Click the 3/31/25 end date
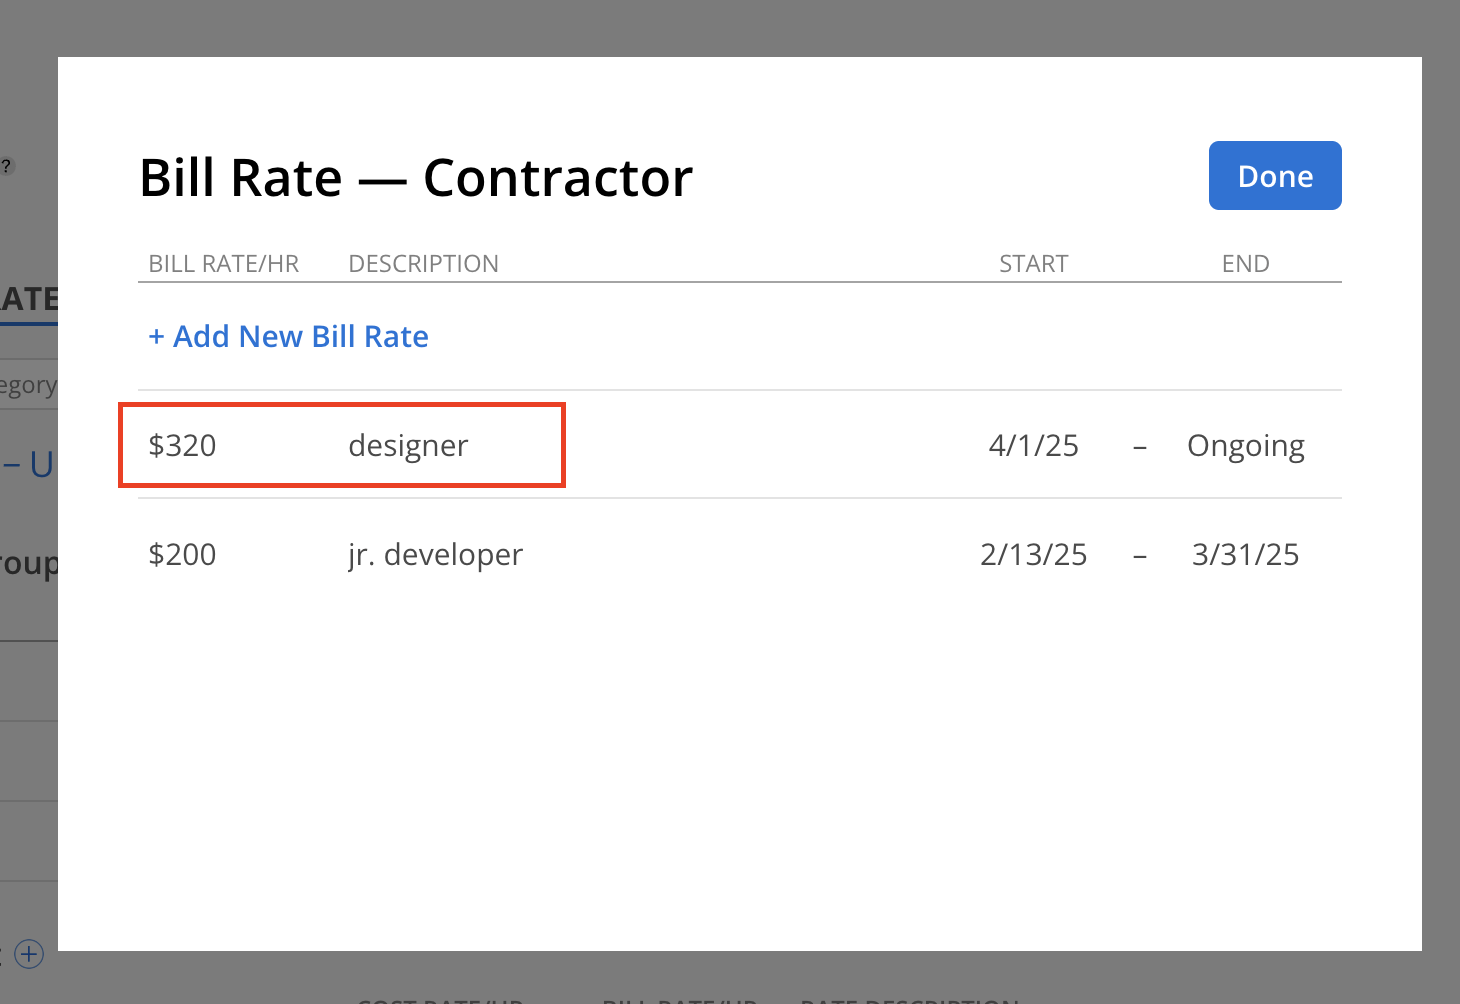 pos(1246,554)
